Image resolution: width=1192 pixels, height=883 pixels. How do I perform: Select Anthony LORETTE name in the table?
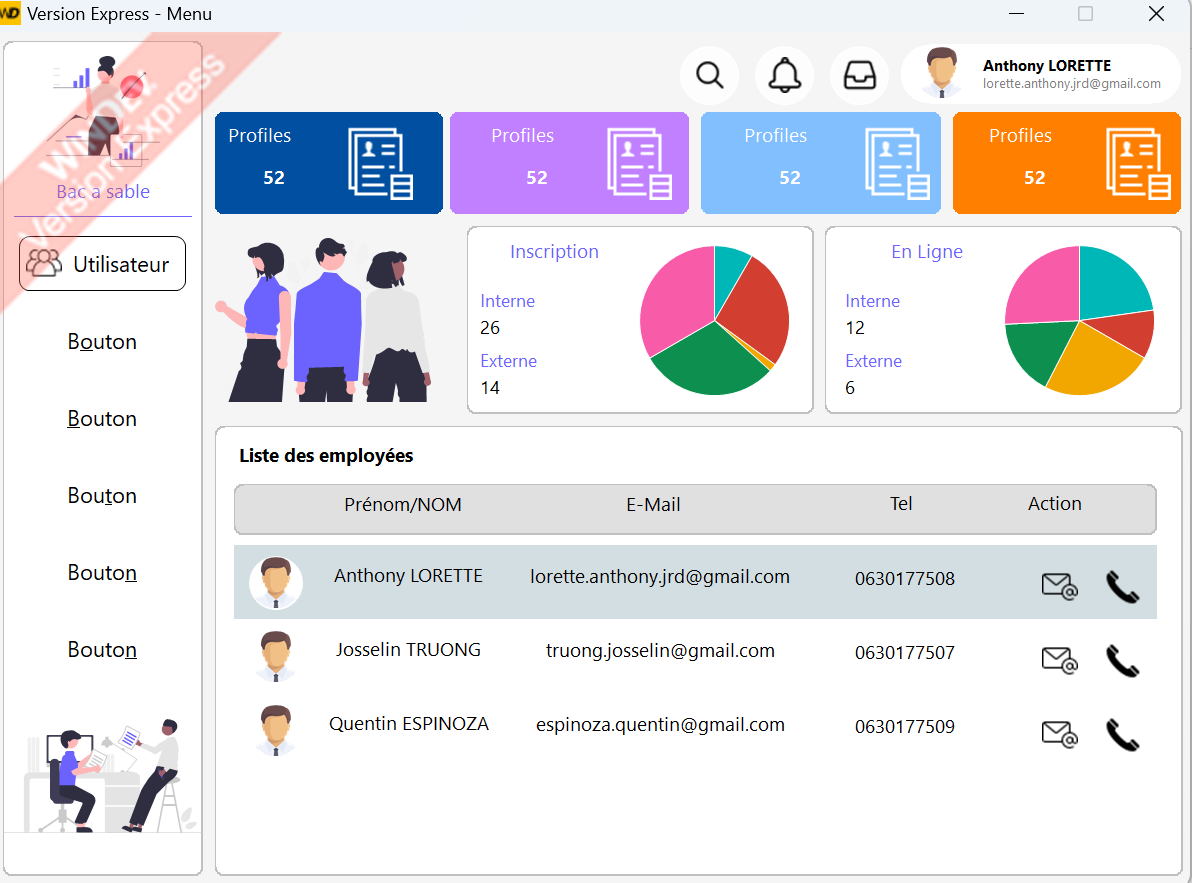tap(408, 576)
